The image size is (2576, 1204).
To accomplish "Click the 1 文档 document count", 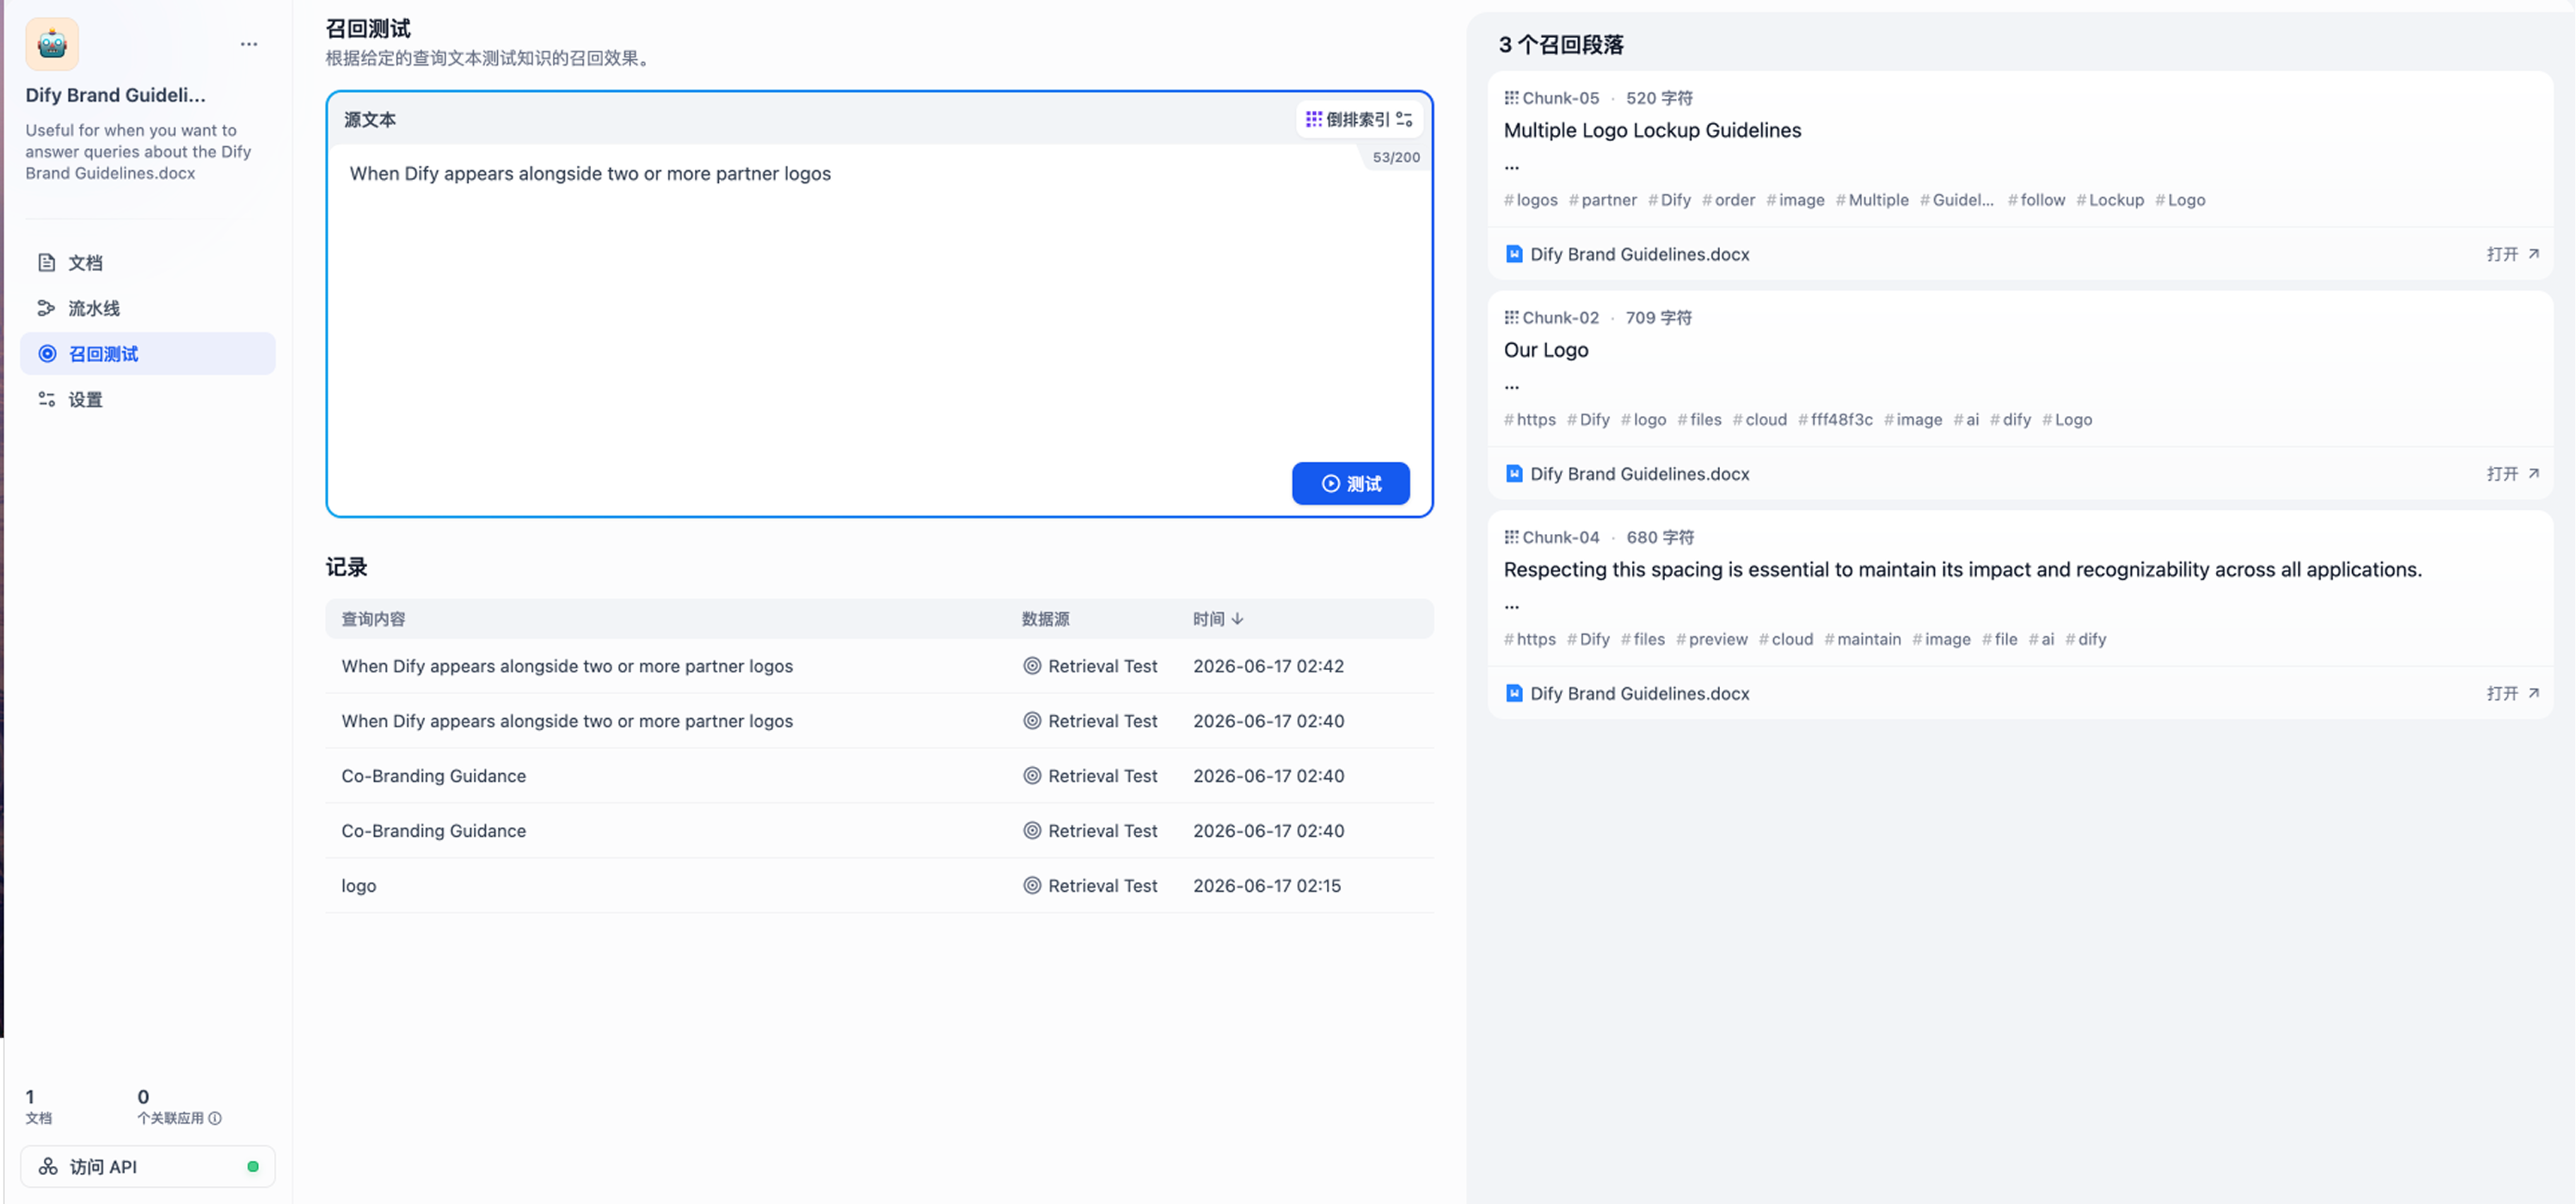I will click(x=38, y=1107).
